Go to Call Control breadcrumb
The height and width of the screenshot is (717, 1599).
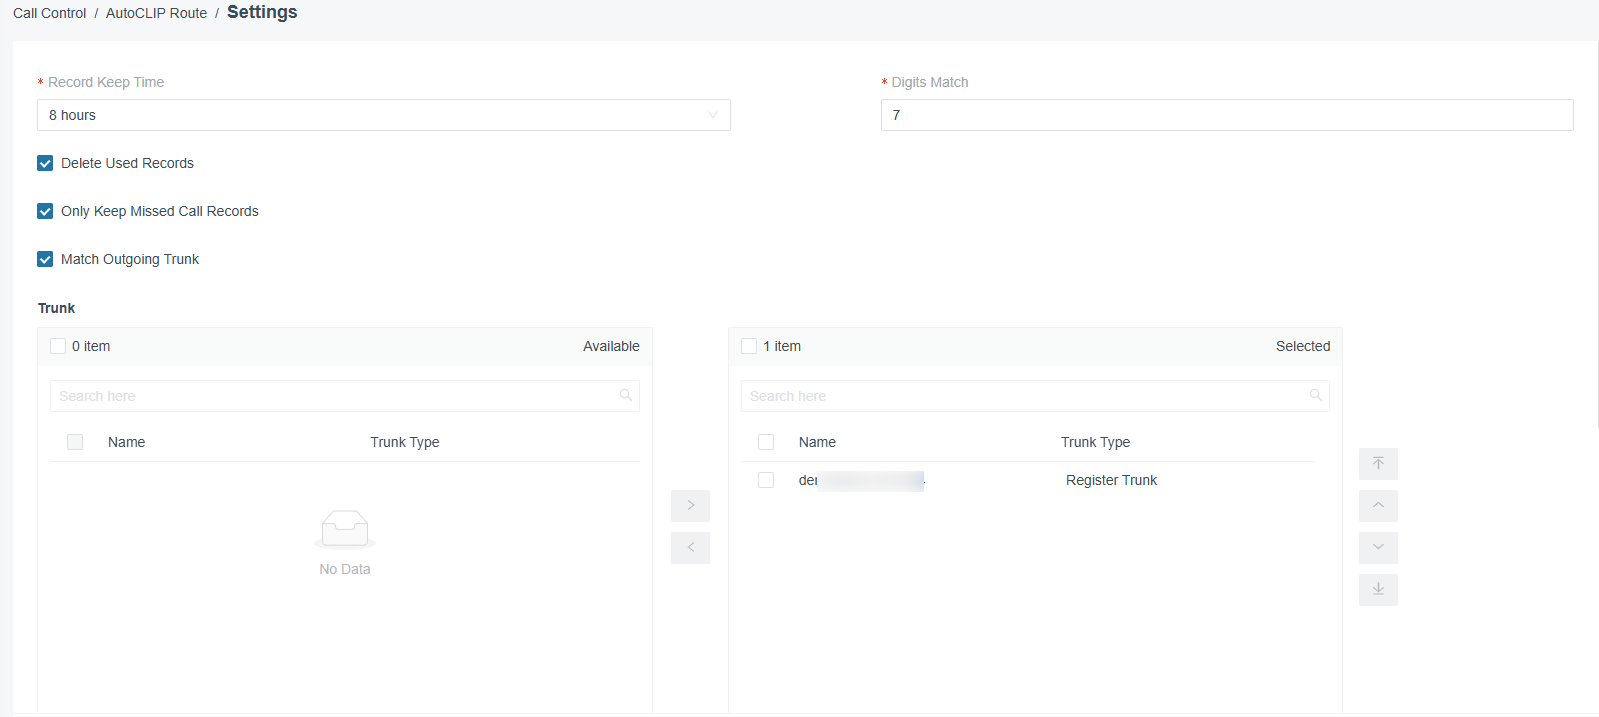[x=50, y=13]
